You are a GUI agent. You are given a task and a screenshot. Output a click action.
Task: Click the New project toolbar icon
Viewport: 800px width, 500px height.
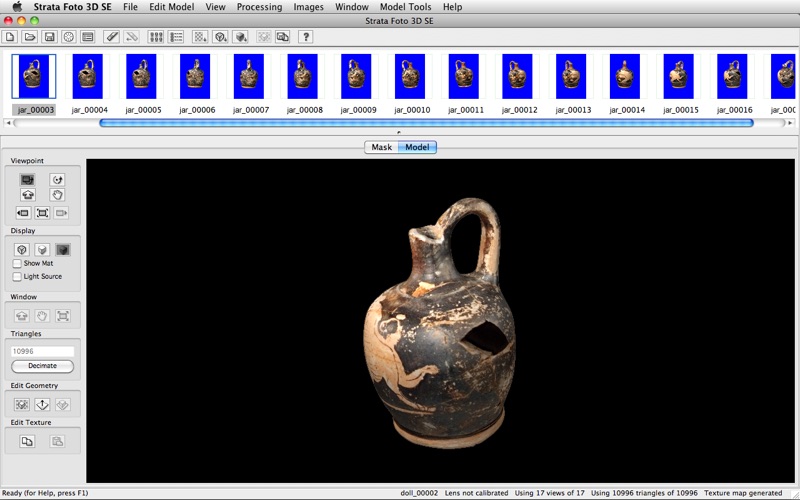(11, 37)
